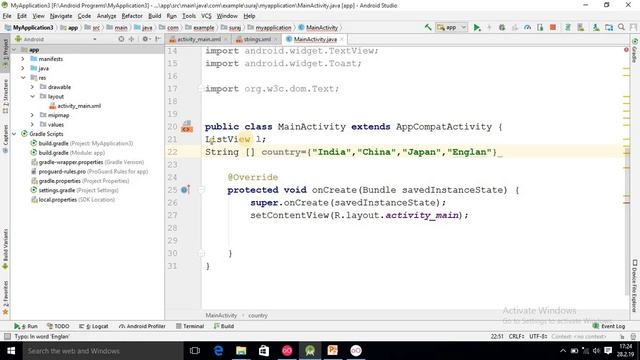Click the class gutter icon on line 20
The width and height of the screenshot is (640, 360).
(x=187, y=127)
